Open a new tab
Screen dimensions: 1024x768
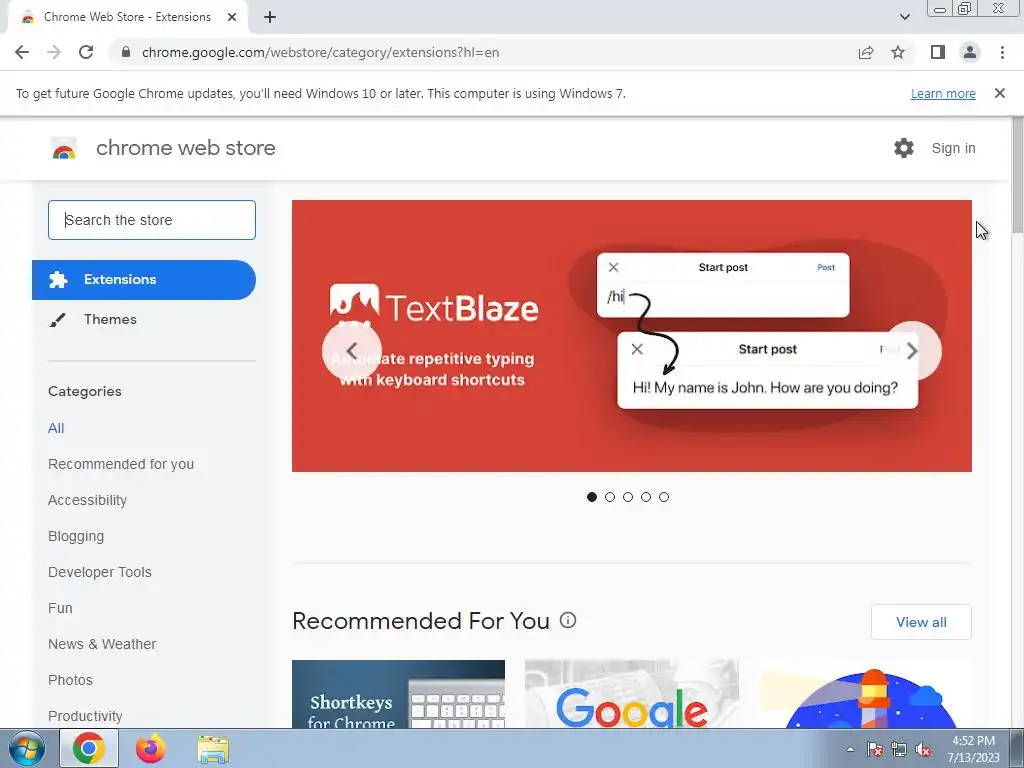click(x=270, y=17)
